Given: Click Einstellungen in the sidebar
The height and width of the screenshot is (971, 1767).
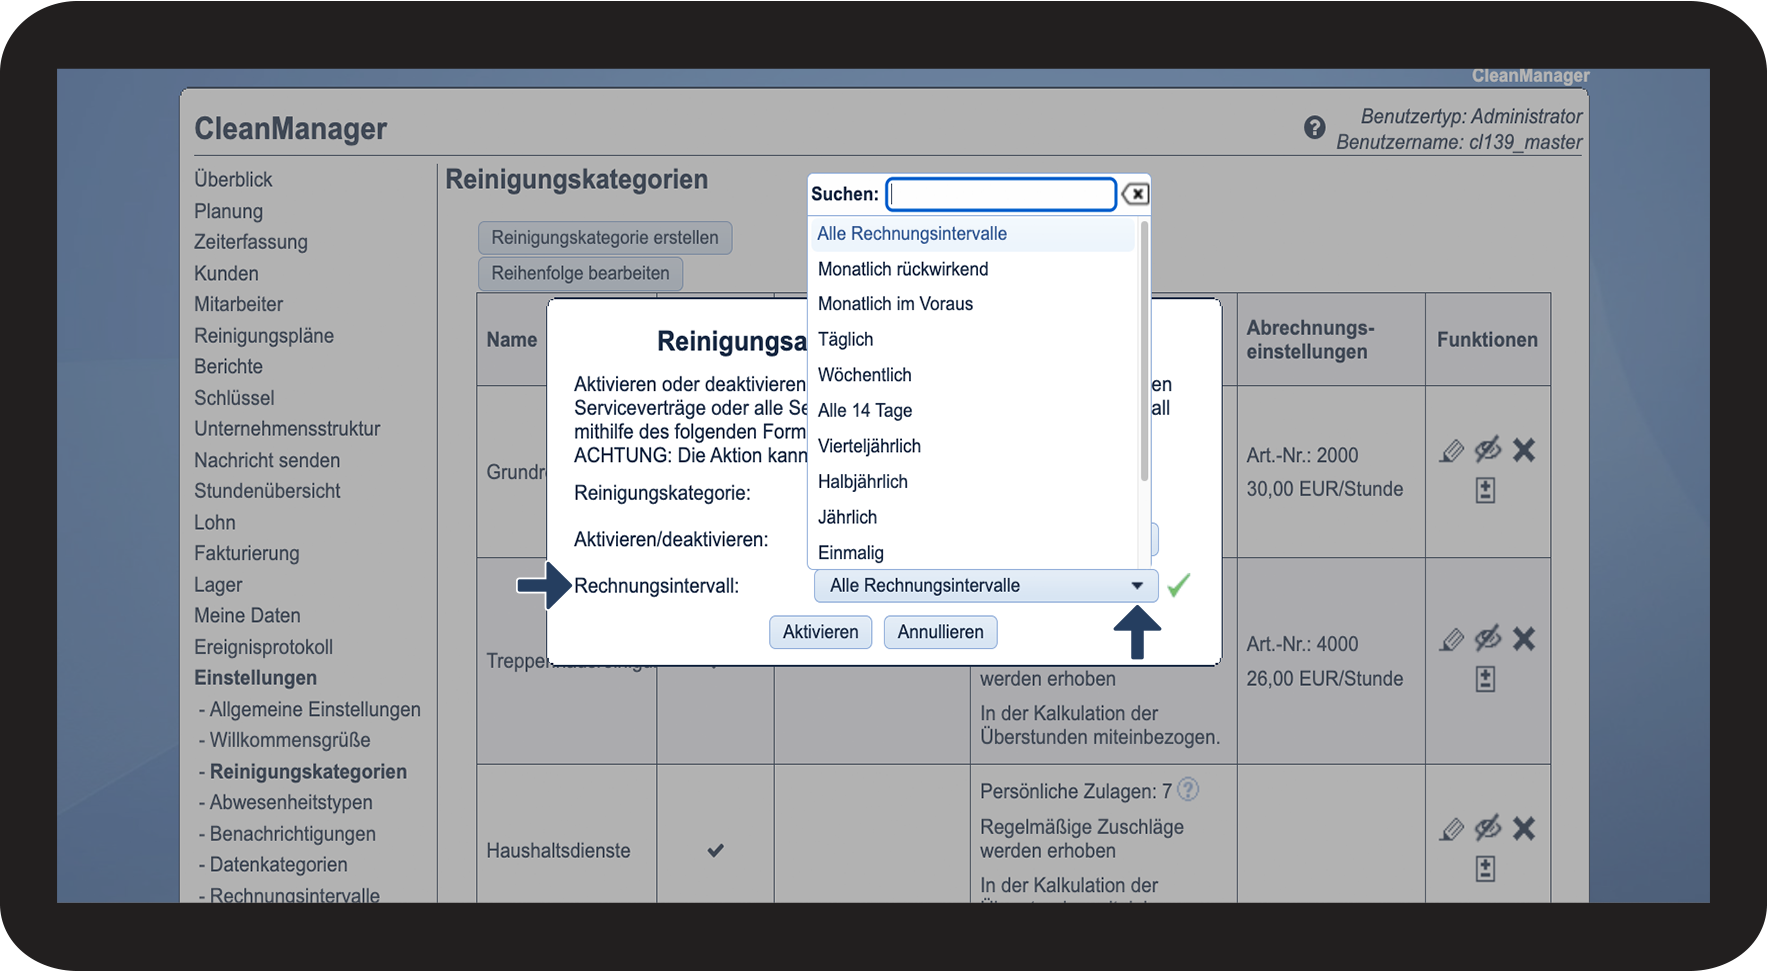Looking at the screenshot, I should click(x=255, y=678).
